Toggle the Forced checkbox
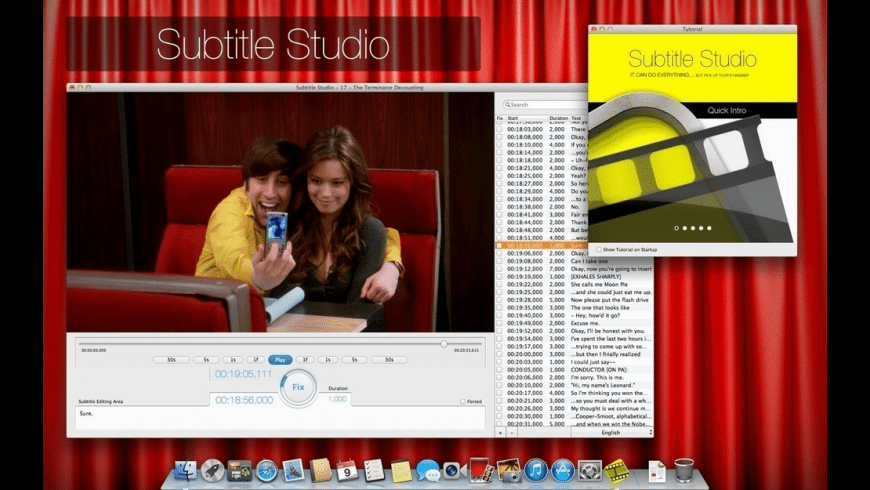The width and height of the screenshot is (870, 490). [x=463, y=401]
